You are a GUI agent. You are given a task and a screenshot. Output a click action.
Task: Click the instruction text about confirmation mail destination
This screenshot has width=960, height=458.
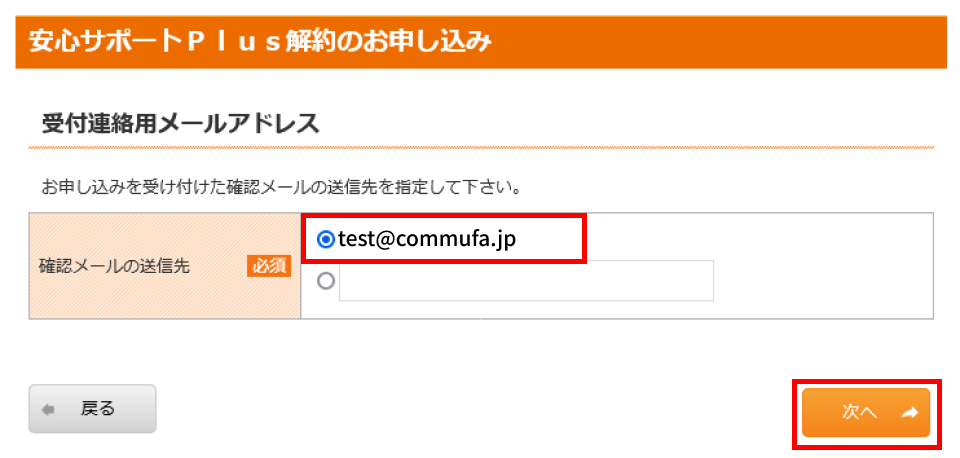coord(283,187)
